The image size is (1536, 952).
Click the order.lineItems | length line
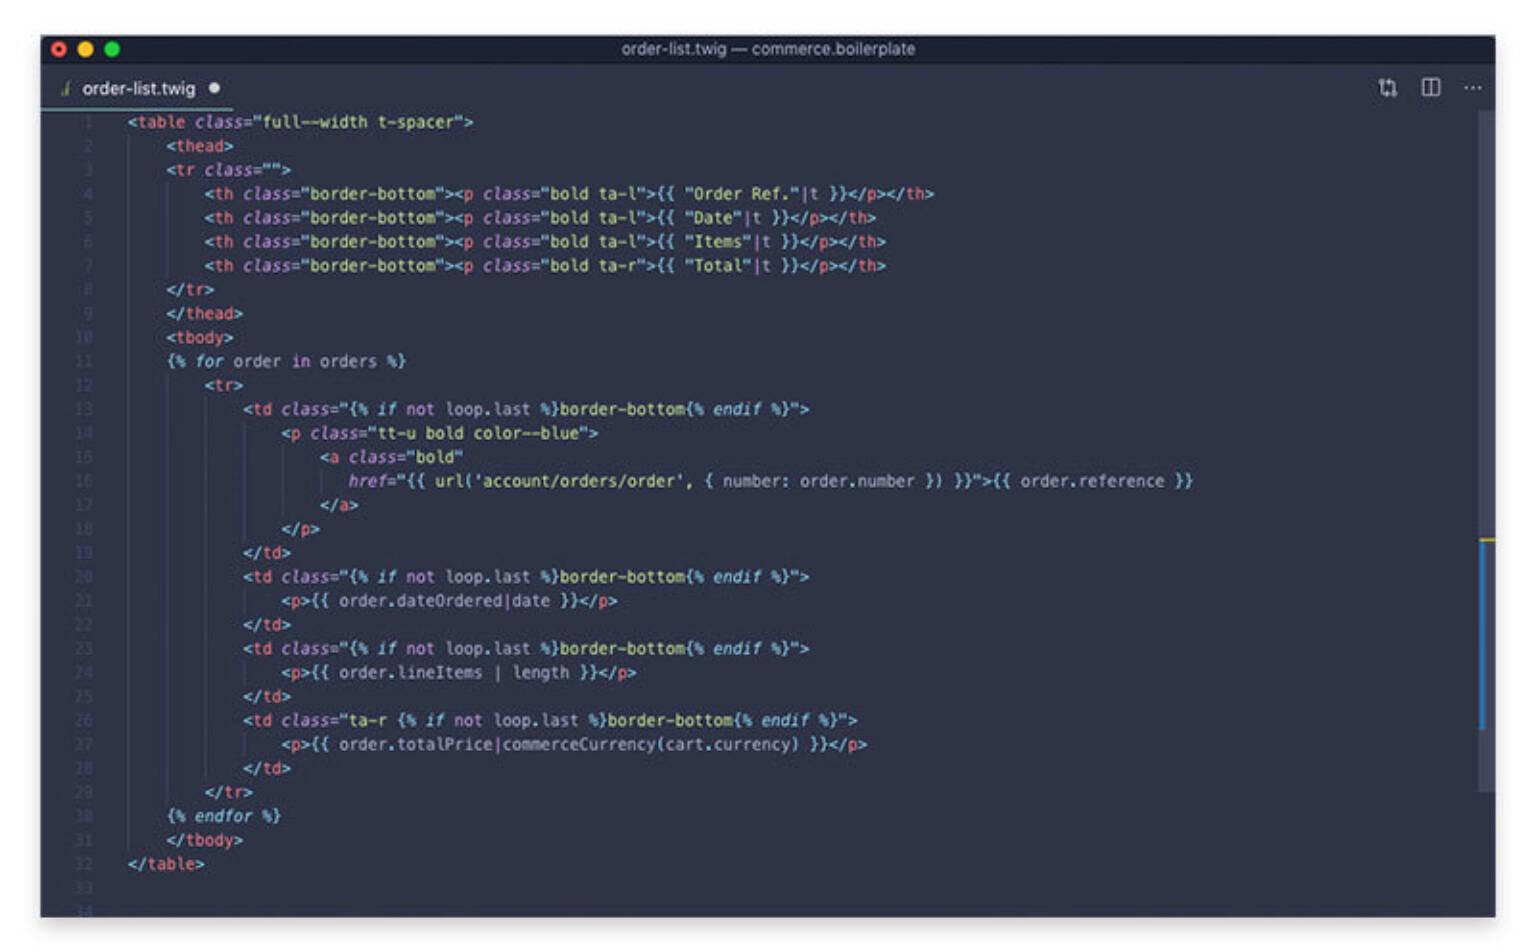[459, 673]
